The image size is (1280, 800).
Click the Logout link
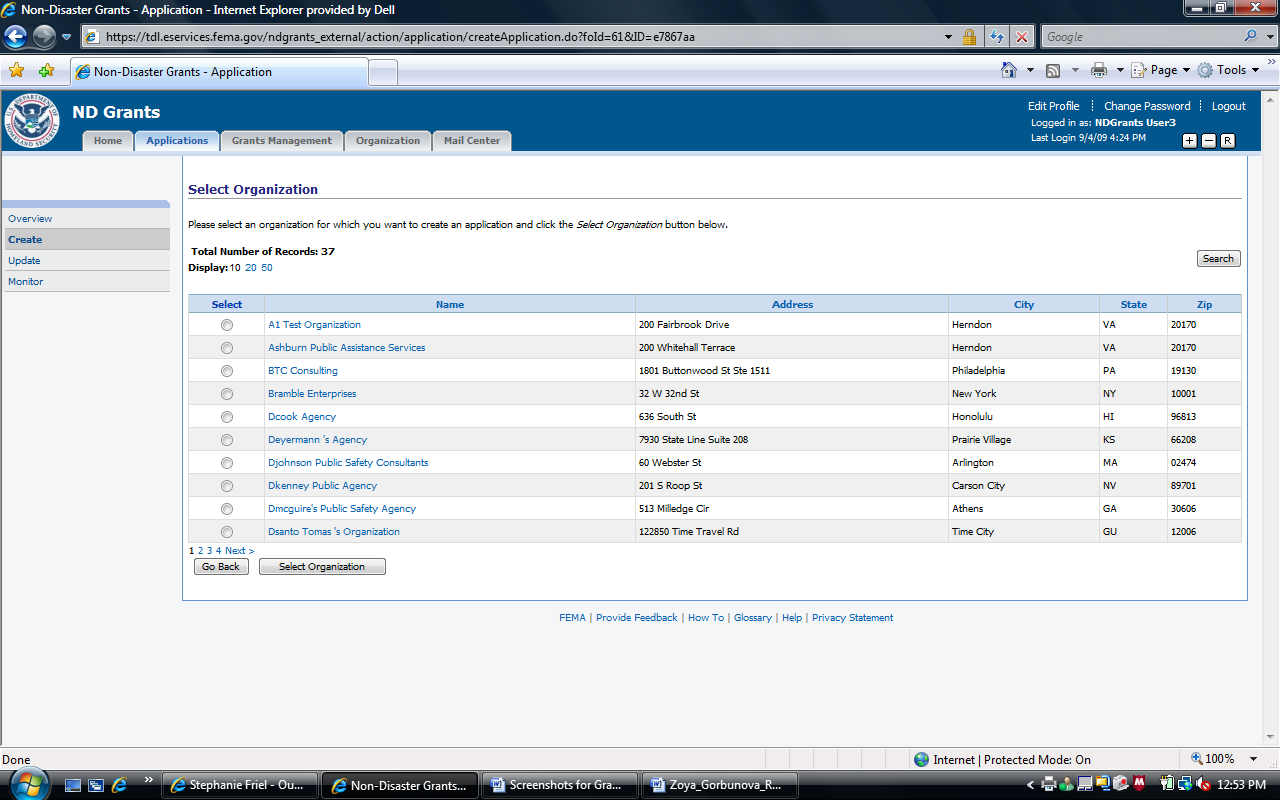[1228, 106]
